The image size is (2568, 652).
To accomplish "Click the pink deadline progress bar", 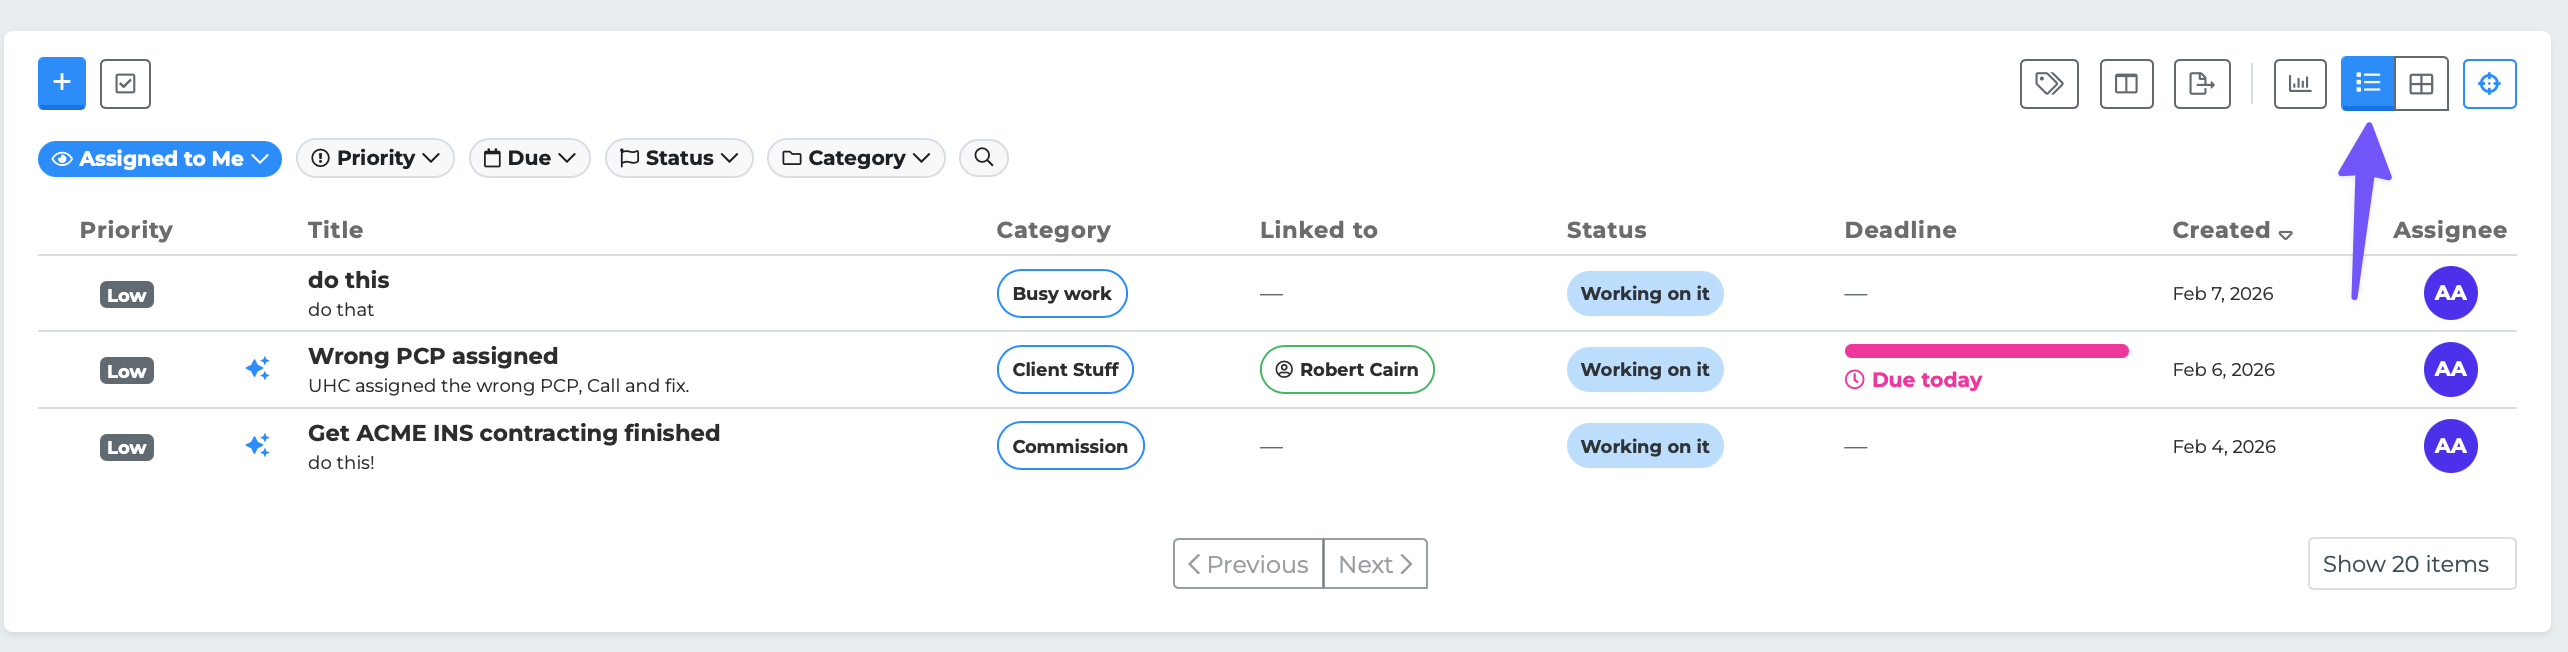I will (1986, 351).
